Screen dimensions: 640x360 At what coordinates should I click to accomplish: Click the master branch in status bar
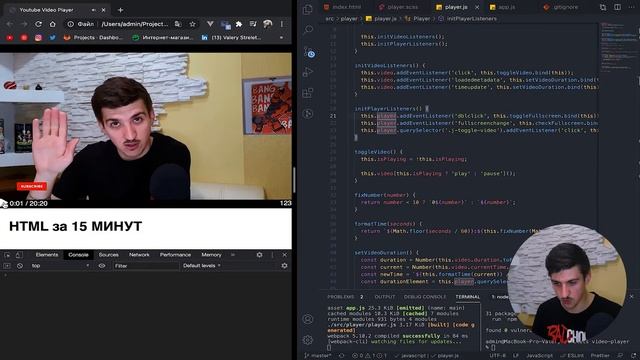point(318,356)
